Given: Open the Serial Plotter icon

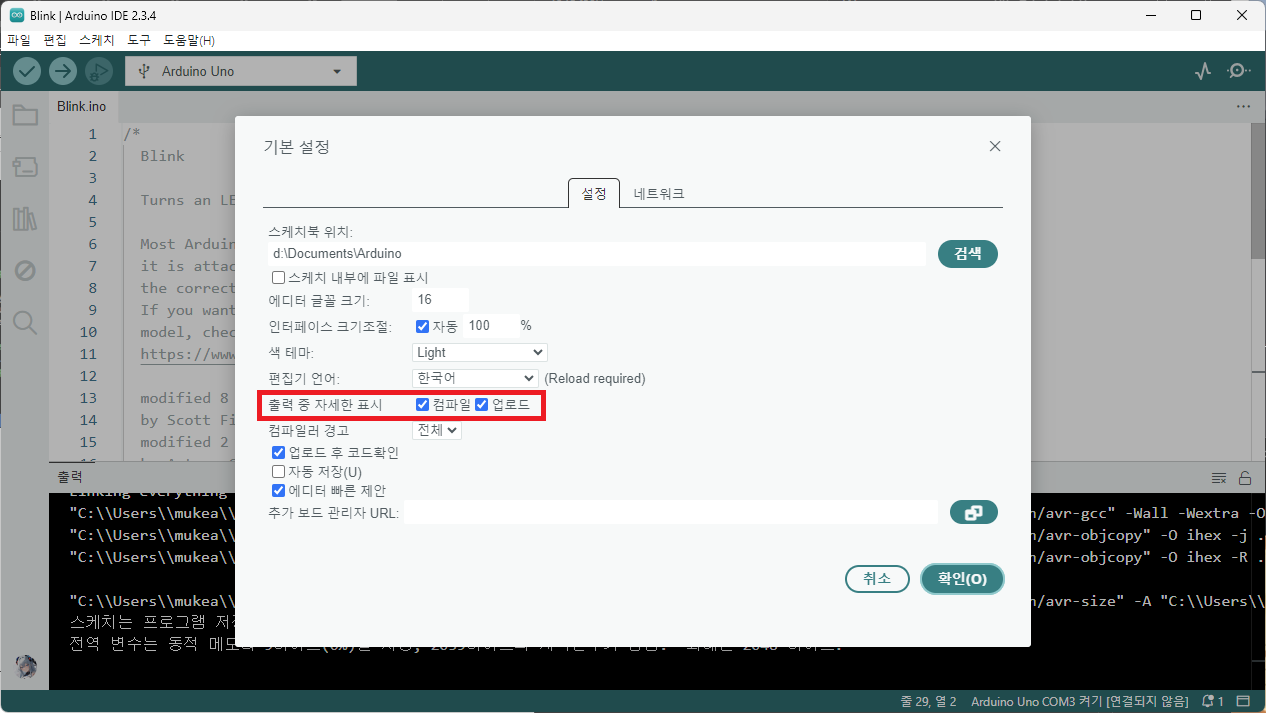Looking at the screenshot, I should click(x=1204, y=71).
